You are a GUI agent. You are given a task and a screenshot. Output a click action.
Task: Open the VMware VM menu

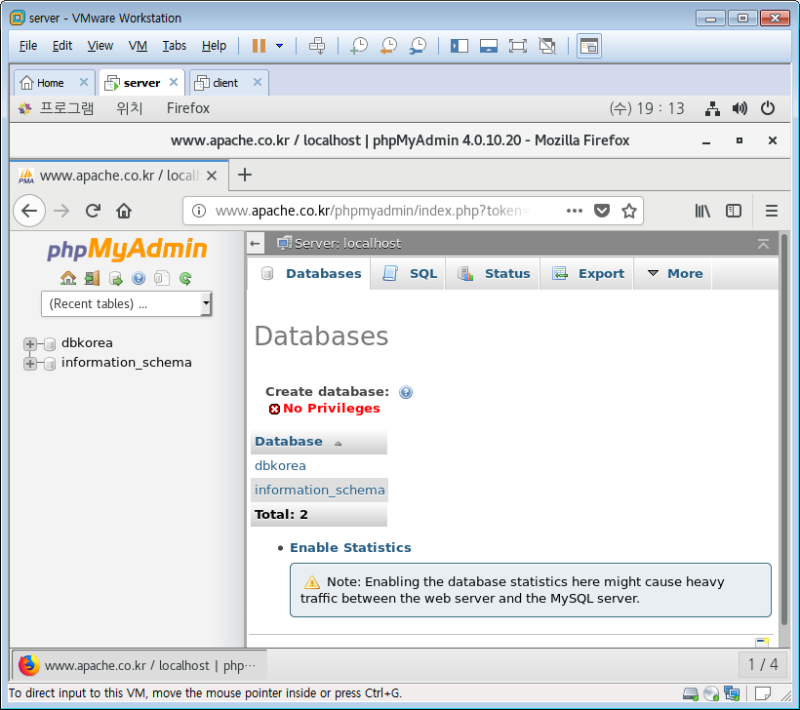tap(138, 46)
